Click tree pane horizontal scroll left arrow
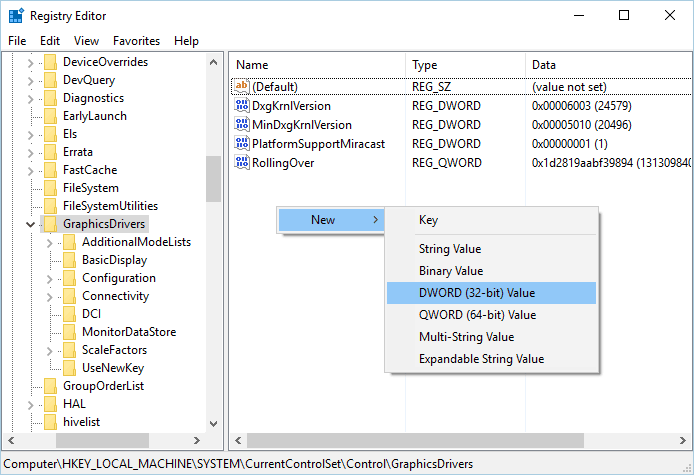This screenshot has height=475, width=694. click(11, 440)
